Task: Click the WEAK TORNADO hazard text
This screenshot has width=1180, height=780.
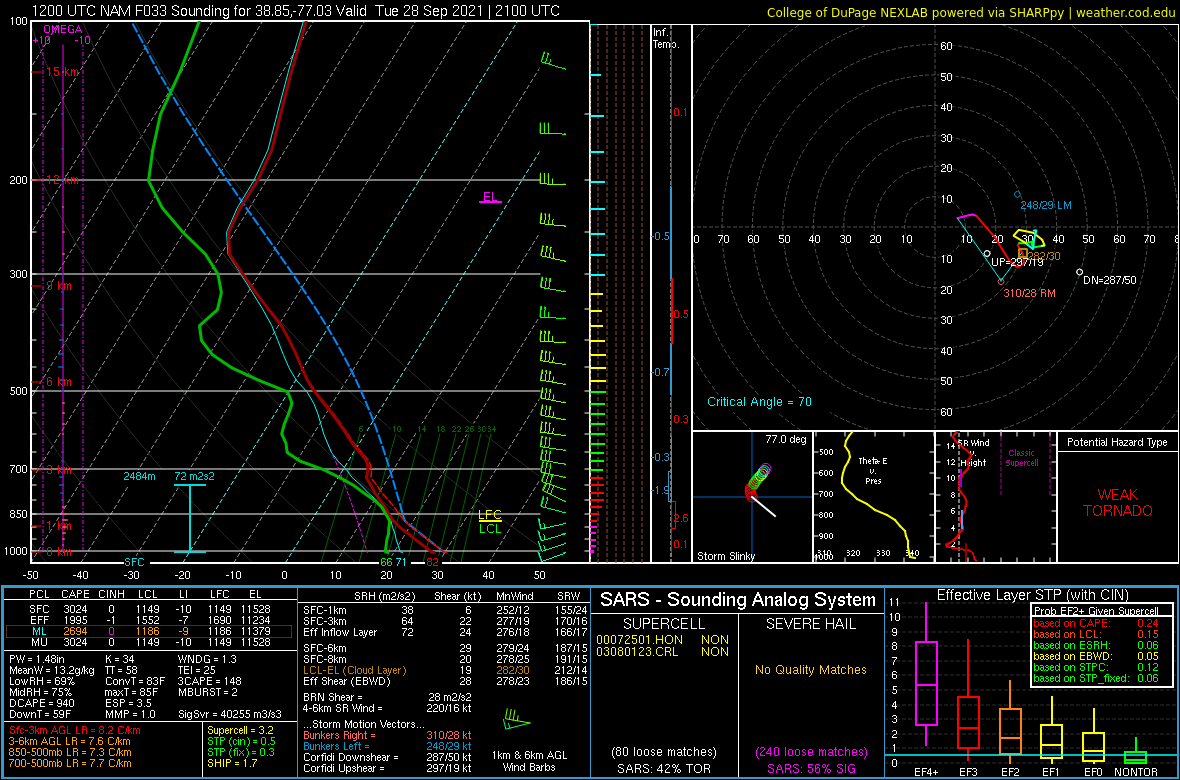Action: [x=1117, y=503]
